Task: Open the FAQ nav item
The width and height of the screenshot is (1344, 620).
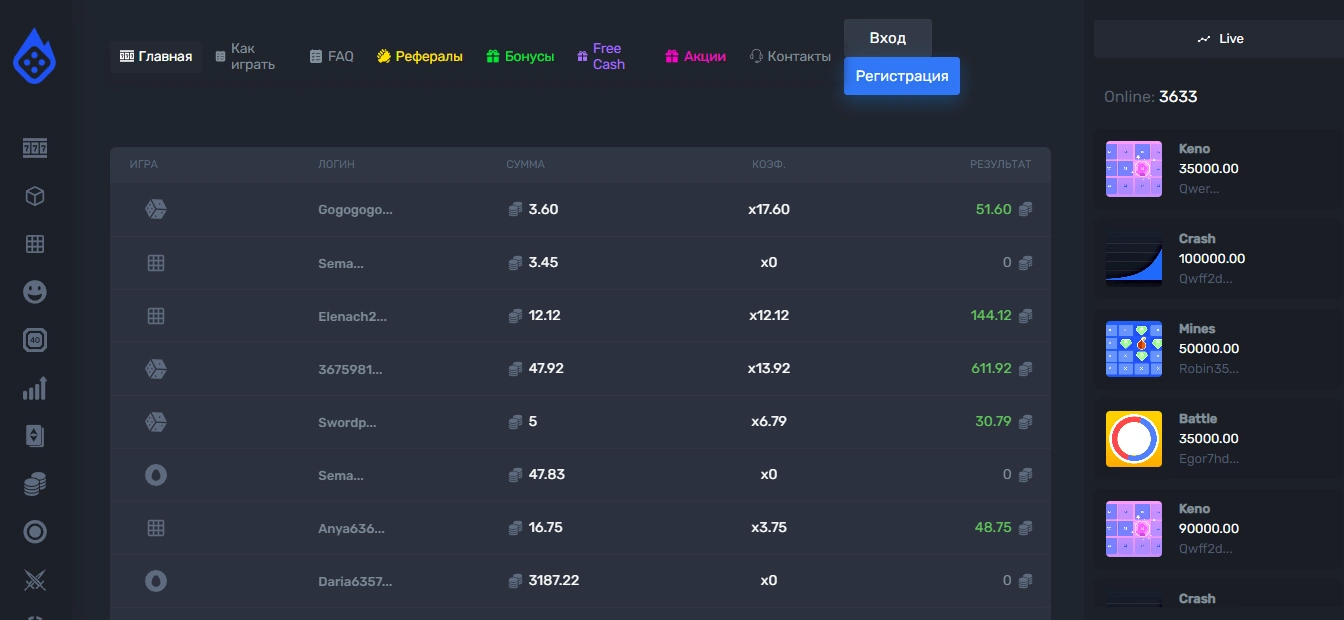Action: click(332, 57)
